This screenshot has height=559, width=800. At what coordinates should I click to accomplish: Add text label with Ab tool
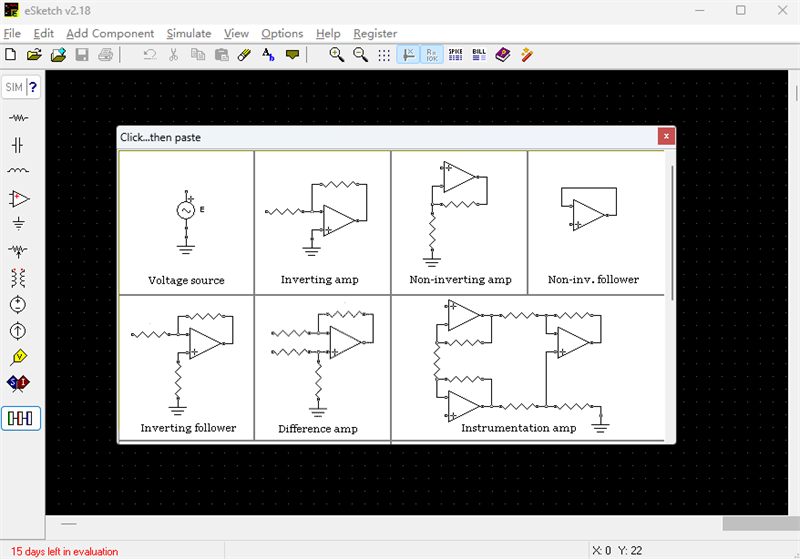tap(268, 55)
